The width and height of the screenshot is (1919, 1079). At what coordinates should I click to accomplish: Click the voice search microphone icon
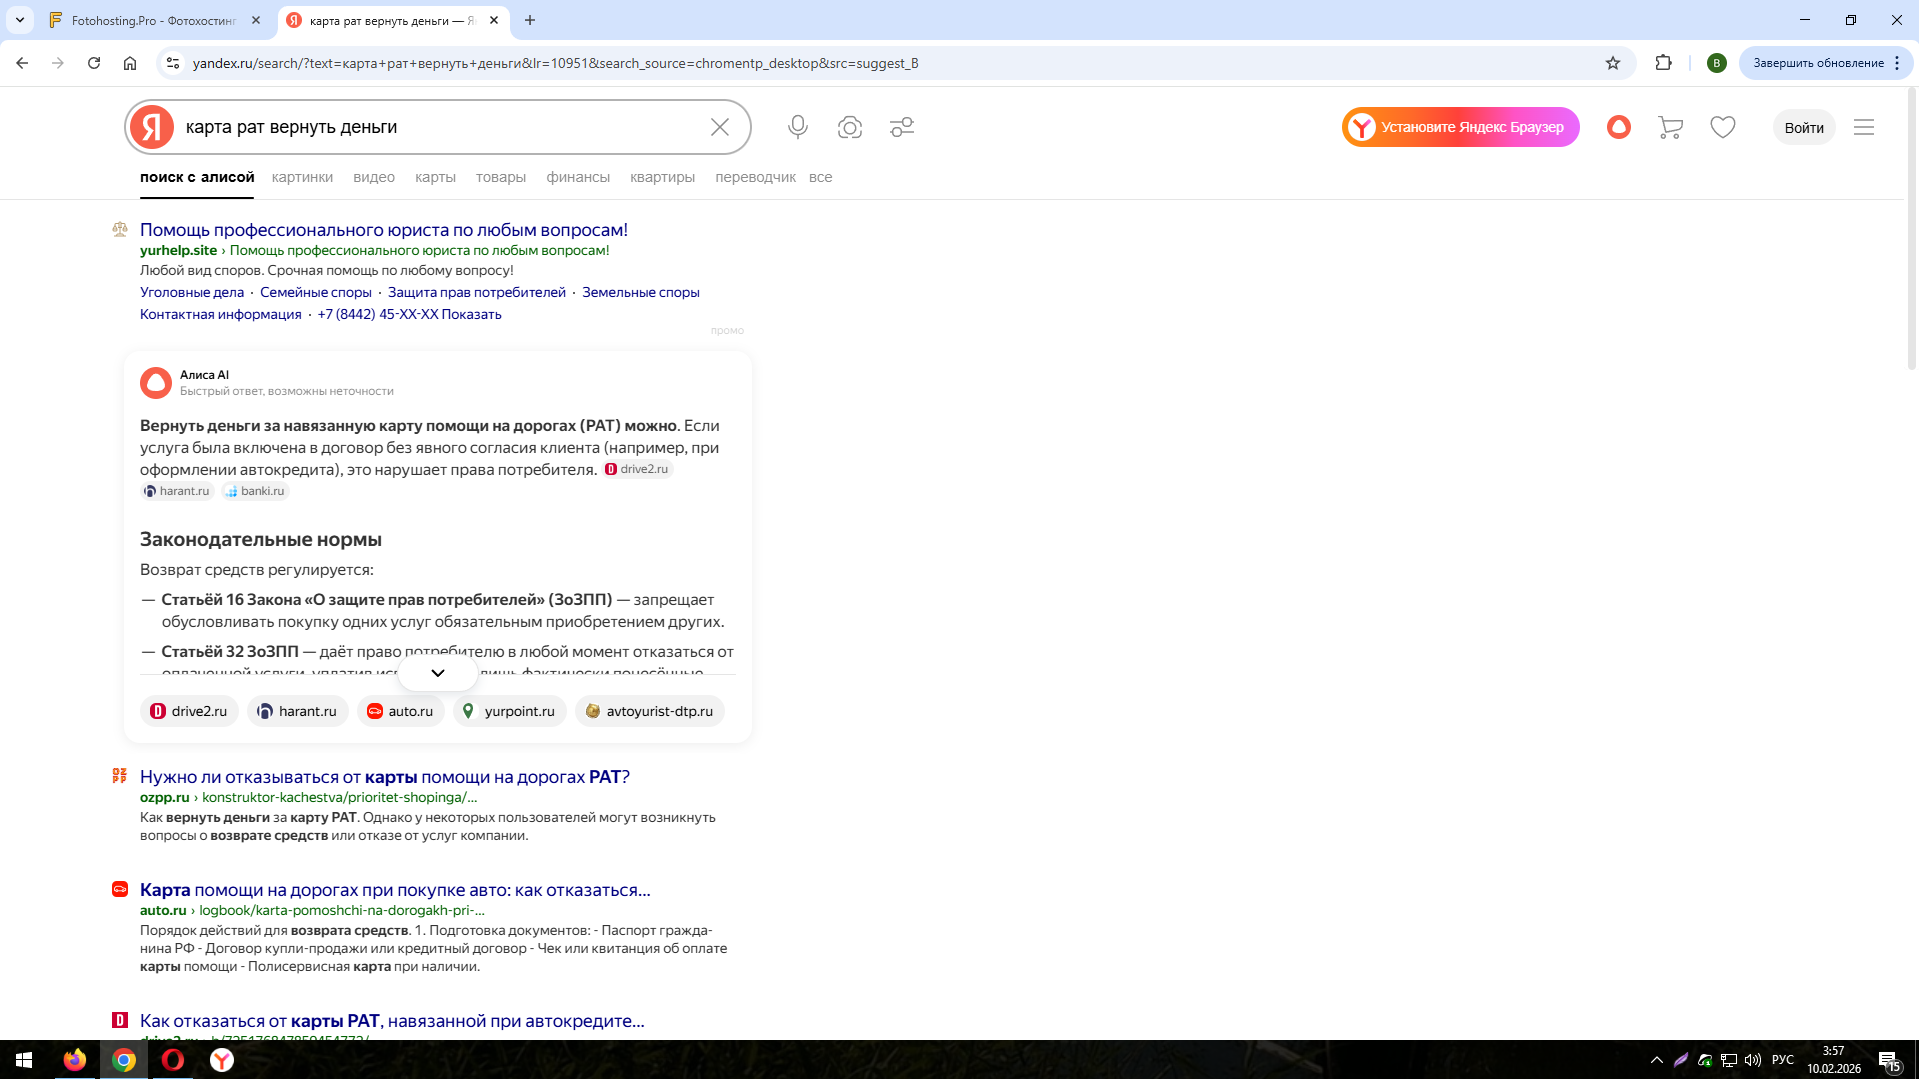(x=797, y=127)
